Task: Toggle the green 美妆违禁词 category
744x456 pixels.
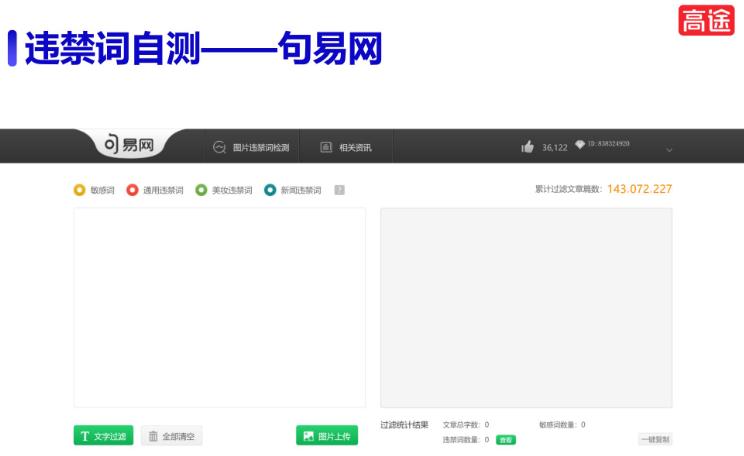Action: tap(201, 190)
